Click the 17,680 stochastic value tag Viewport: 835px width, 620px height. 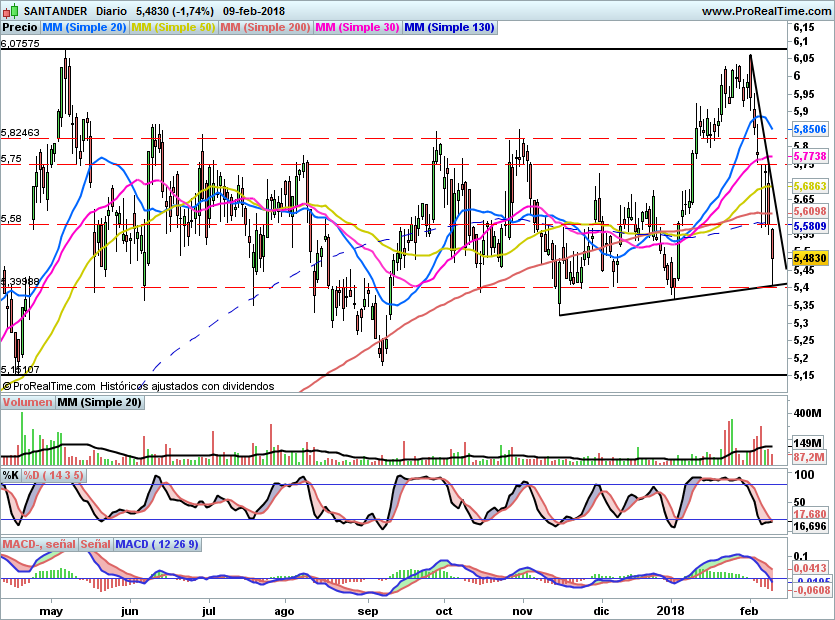click(810, 514)
